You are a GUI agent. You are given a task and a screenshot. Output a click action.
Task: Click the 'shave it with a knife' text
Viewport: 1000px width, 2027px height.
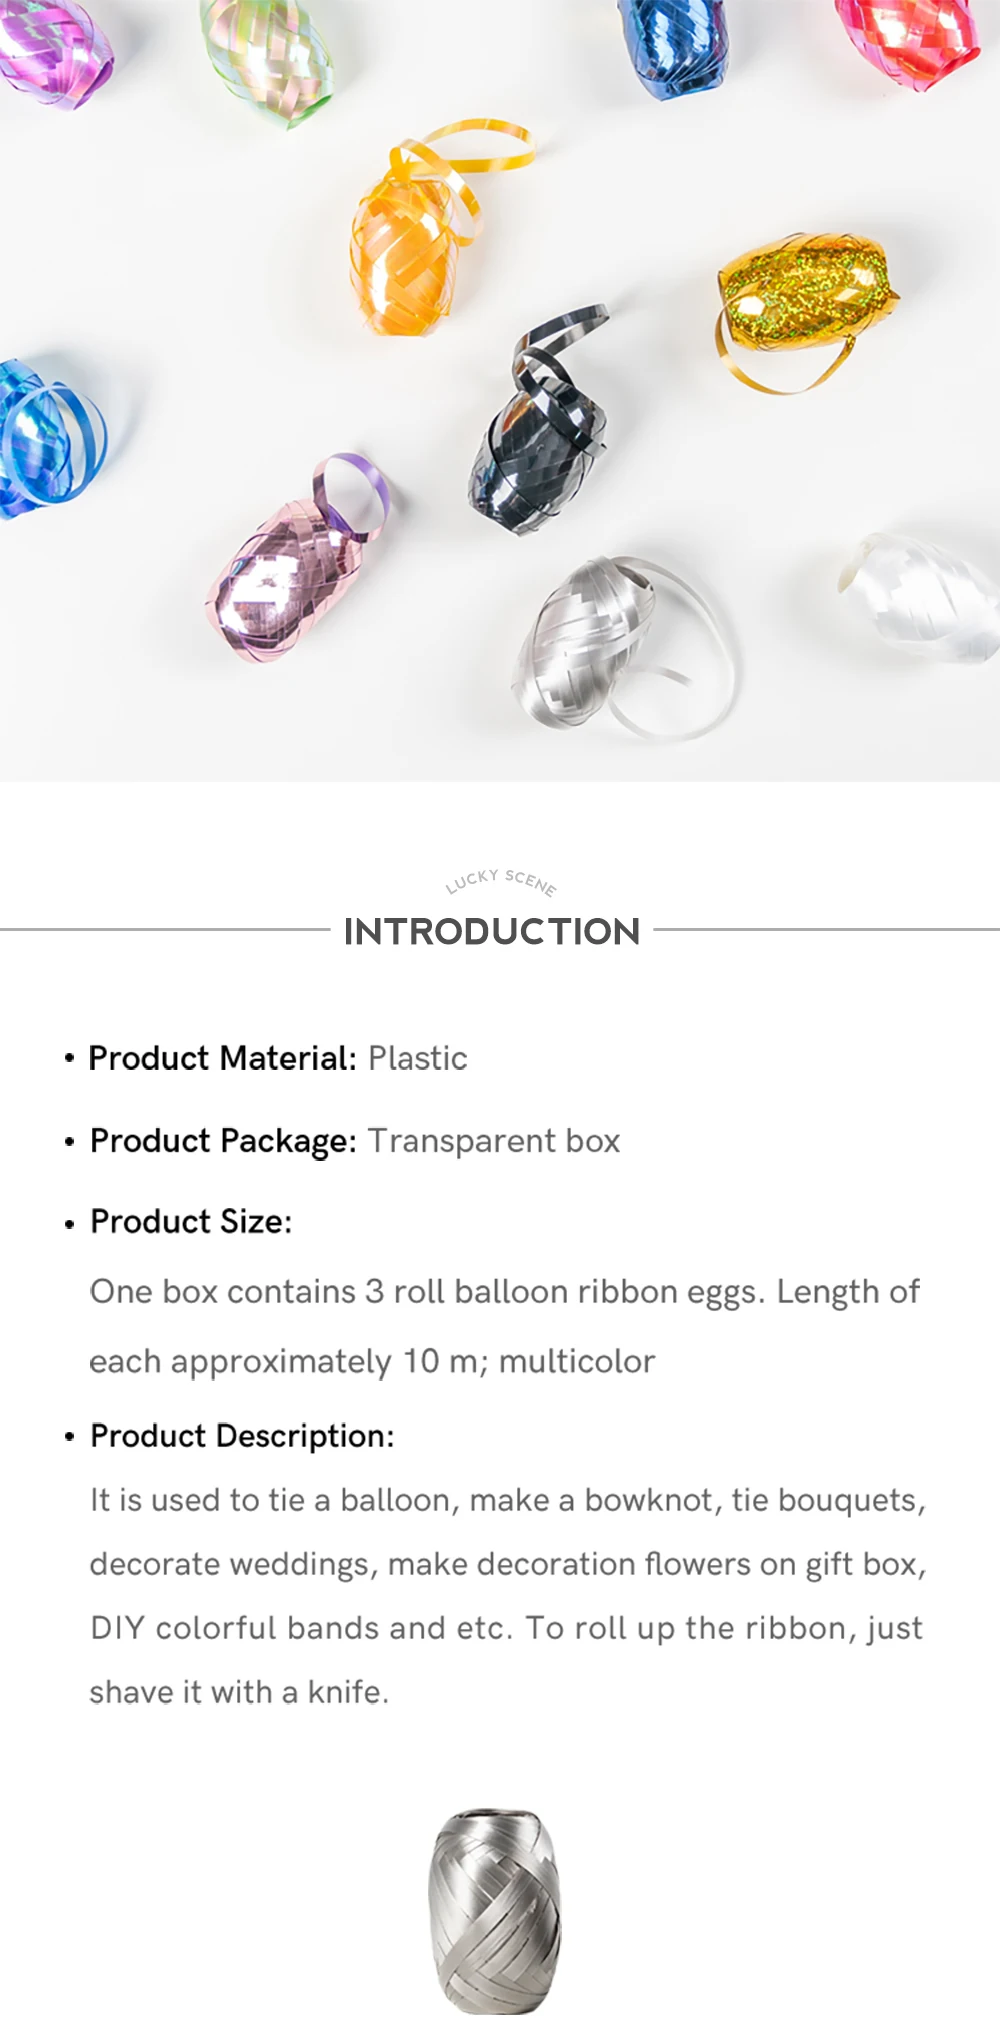(x=239, y=1692)
